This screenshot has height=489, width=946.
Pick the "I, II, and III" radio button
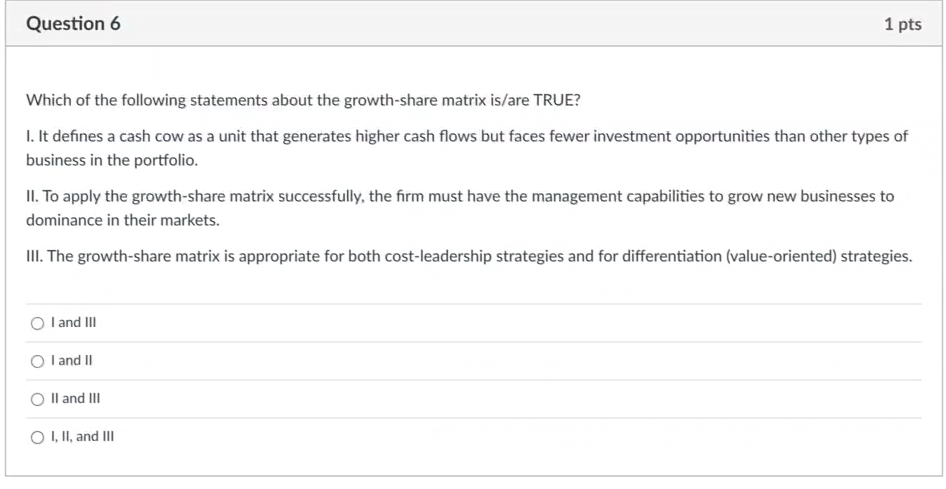coord(37,438)
